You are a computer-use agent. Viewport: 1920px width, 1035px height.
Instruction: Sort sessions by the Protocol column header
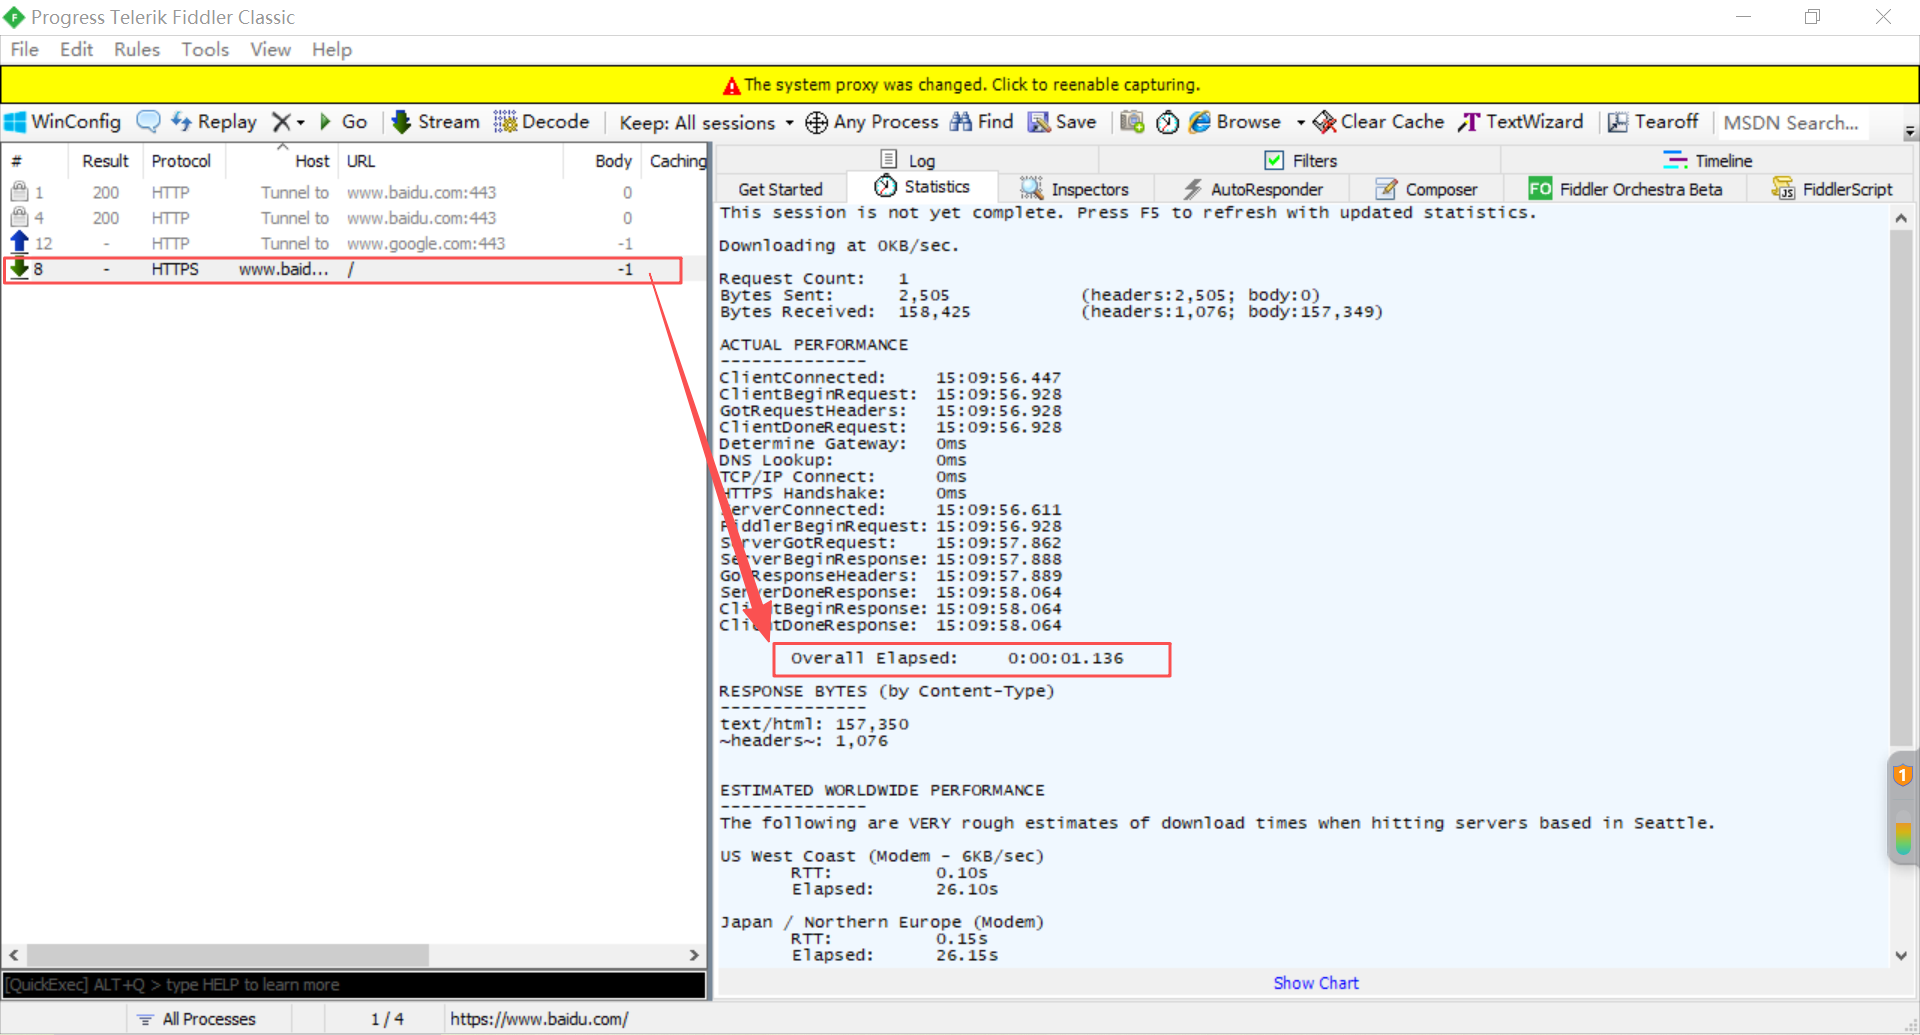coord(184,161)
